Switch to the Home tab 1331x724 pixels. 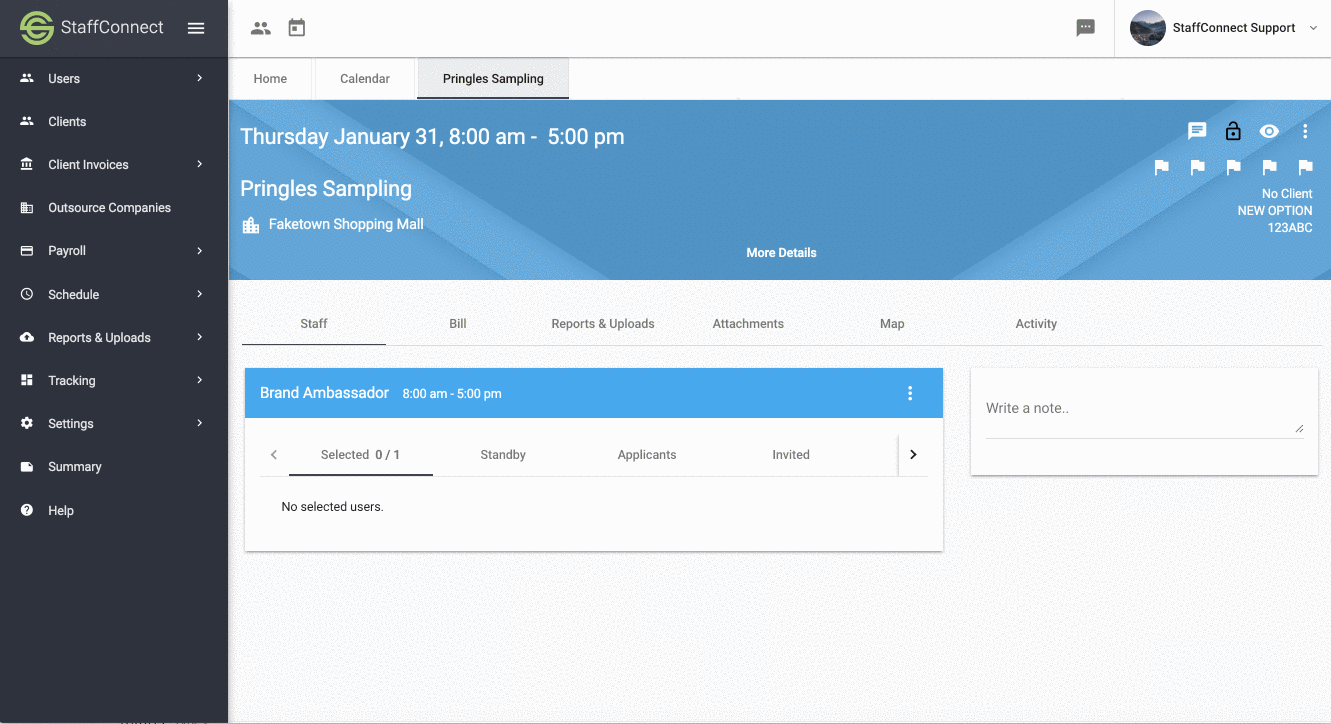coord(270,79)
